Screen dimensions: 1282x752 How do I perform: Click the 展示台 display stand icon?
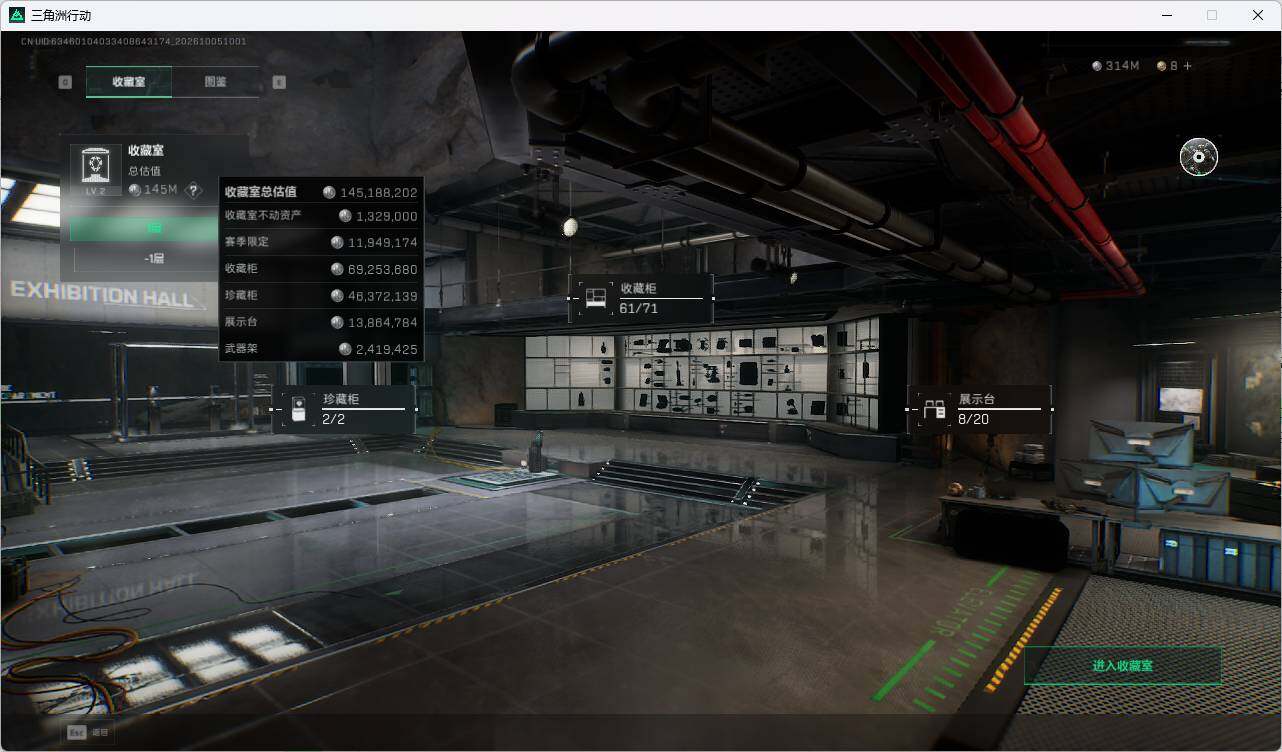coord(935,410)
